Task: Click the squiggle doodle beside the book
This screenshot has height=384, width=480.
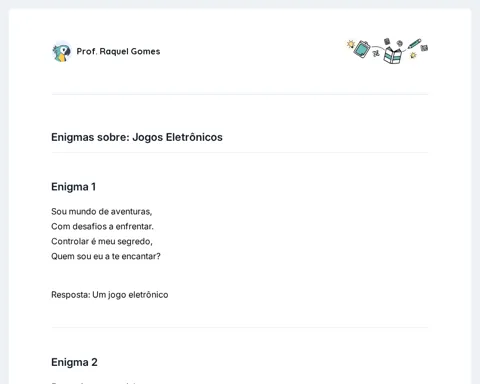Action: pos(376,53)
